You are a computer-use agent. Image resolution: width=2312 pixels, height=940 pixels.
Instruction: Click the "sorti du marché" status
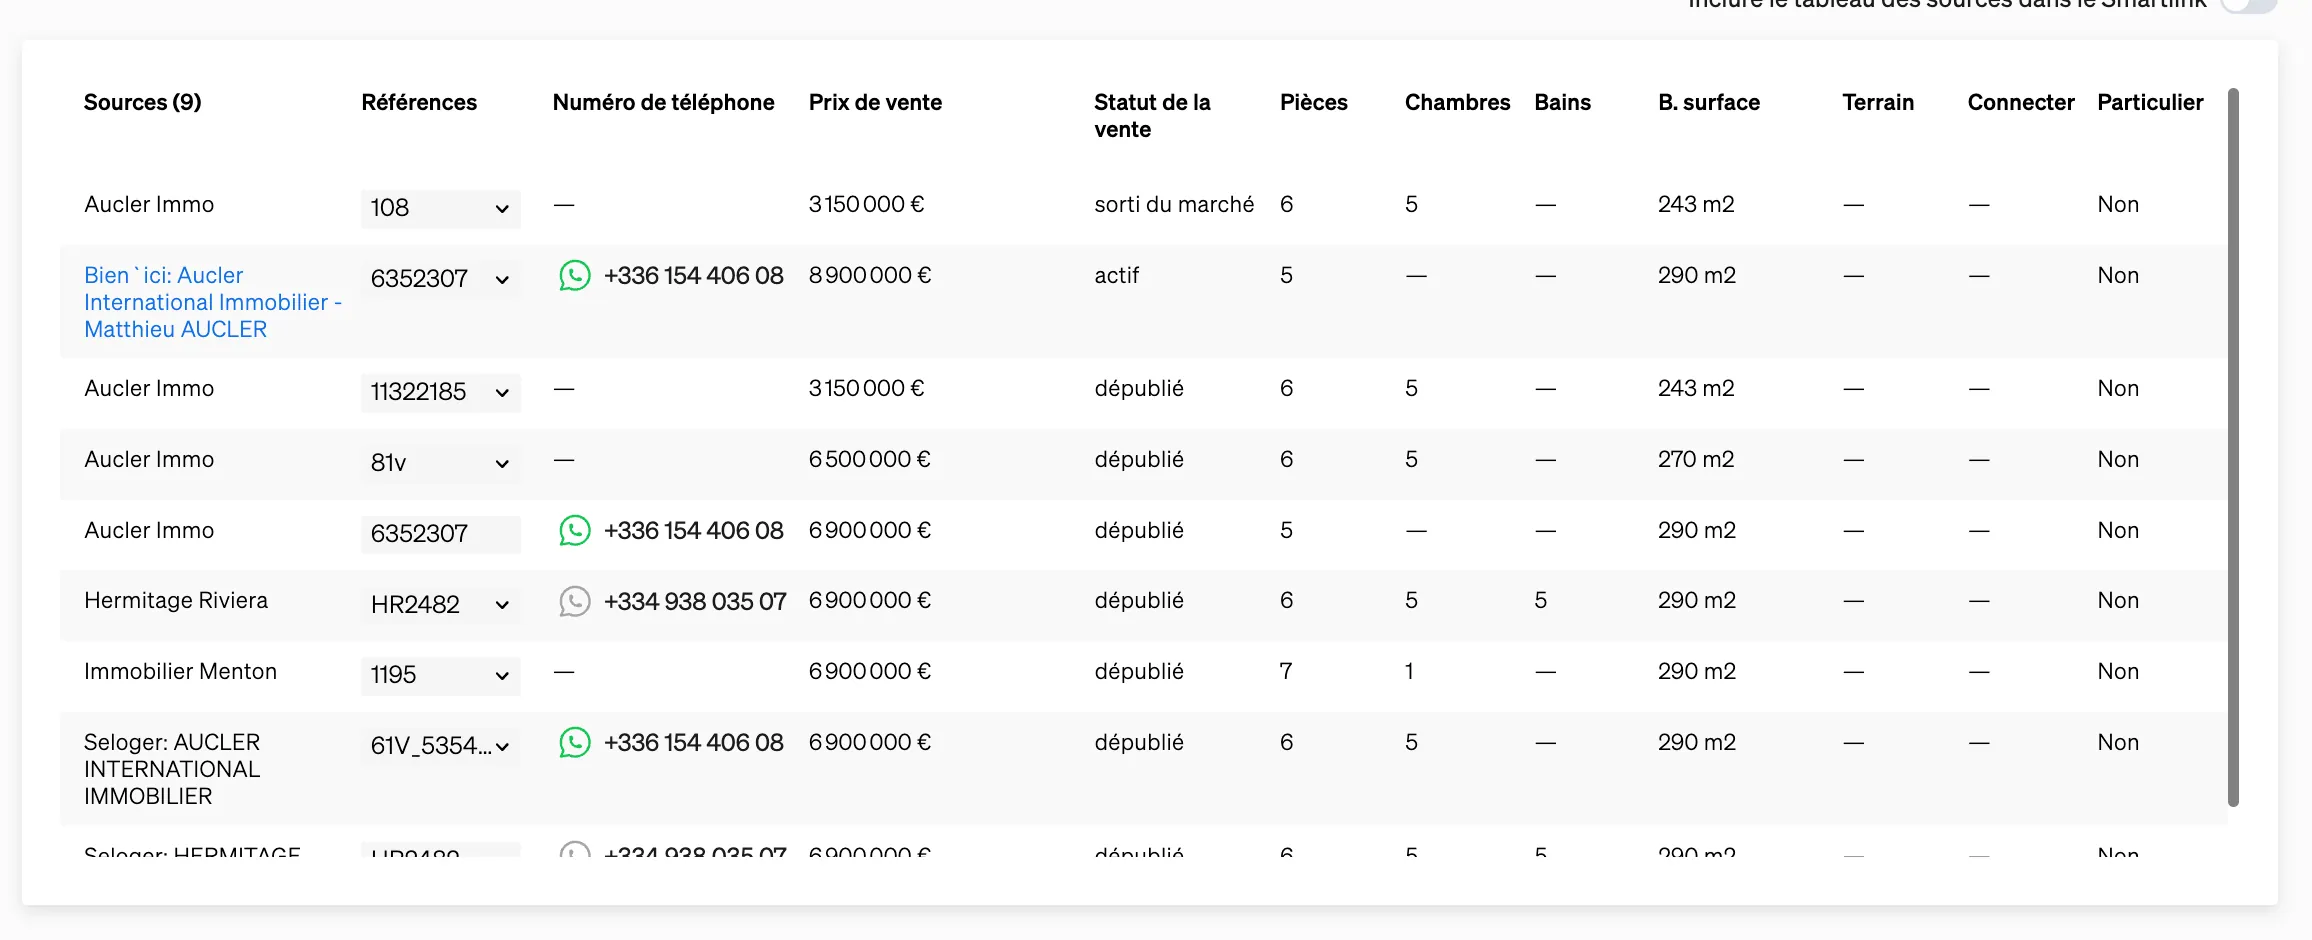point(1174,204)
